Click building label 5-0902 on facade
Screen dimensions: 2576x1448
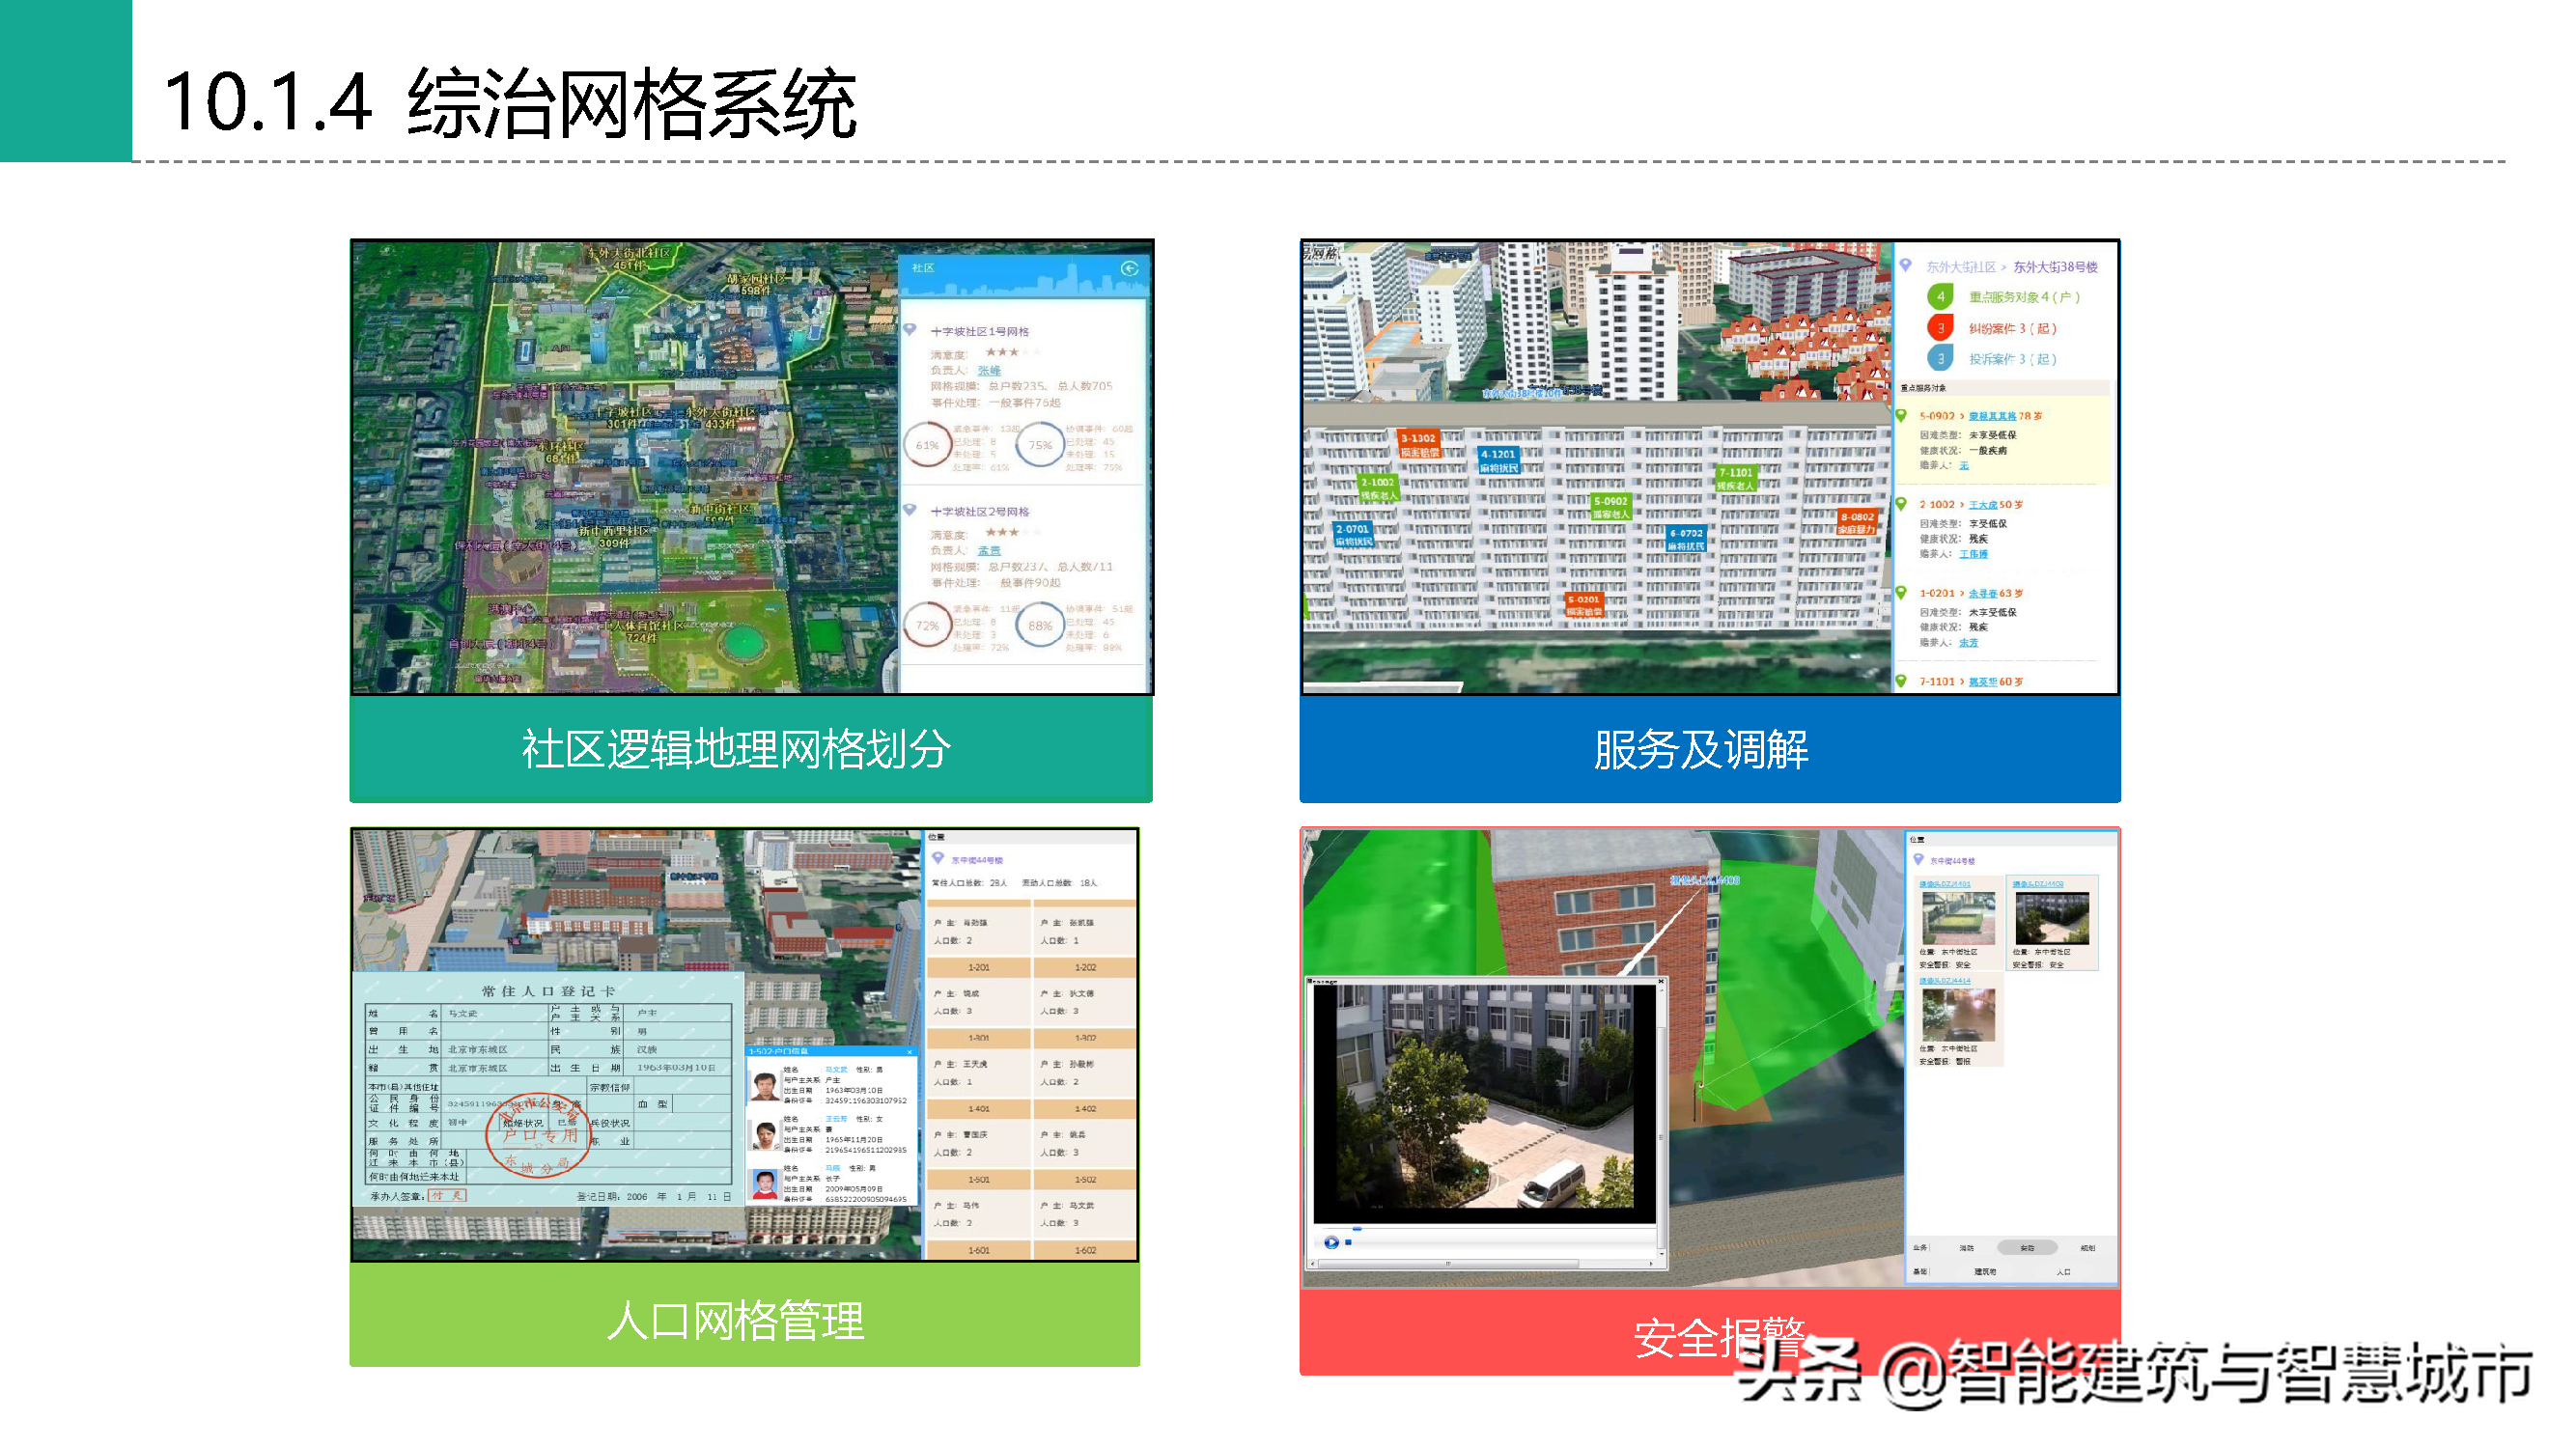point(1611,507)
